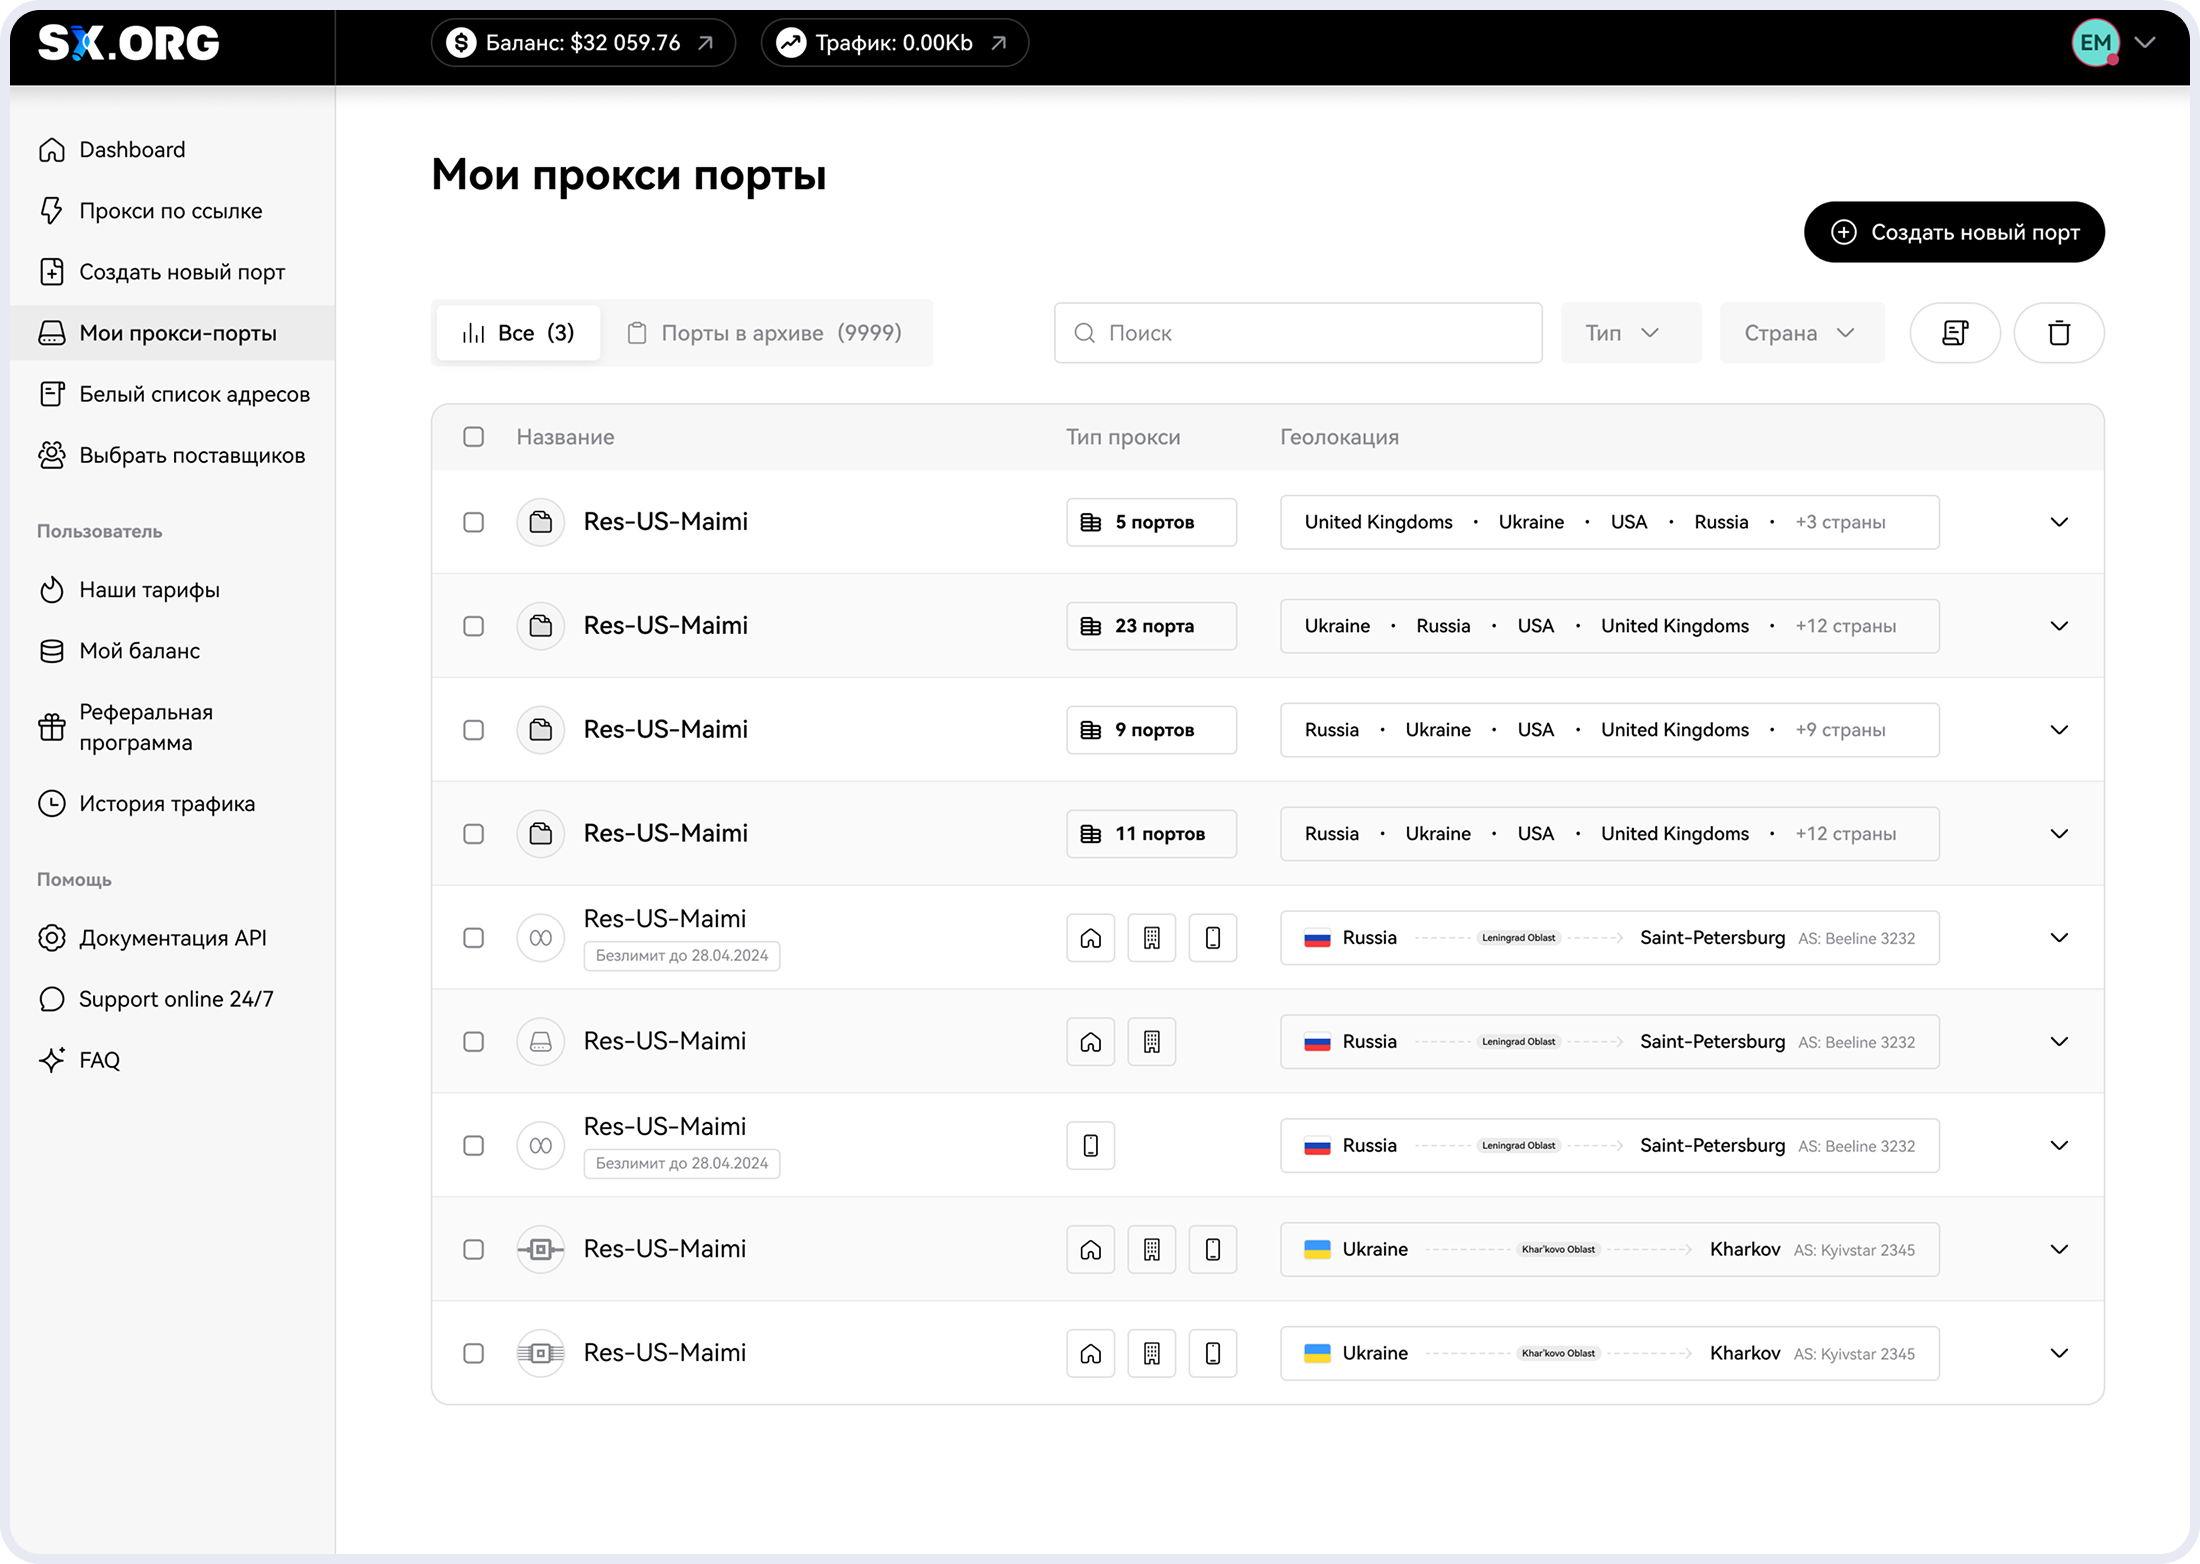Click the infinity icon of the first Безлимит row
Image resolution: width=2200 pixels, height=1564 pixels.
click(x=541, y=938)
